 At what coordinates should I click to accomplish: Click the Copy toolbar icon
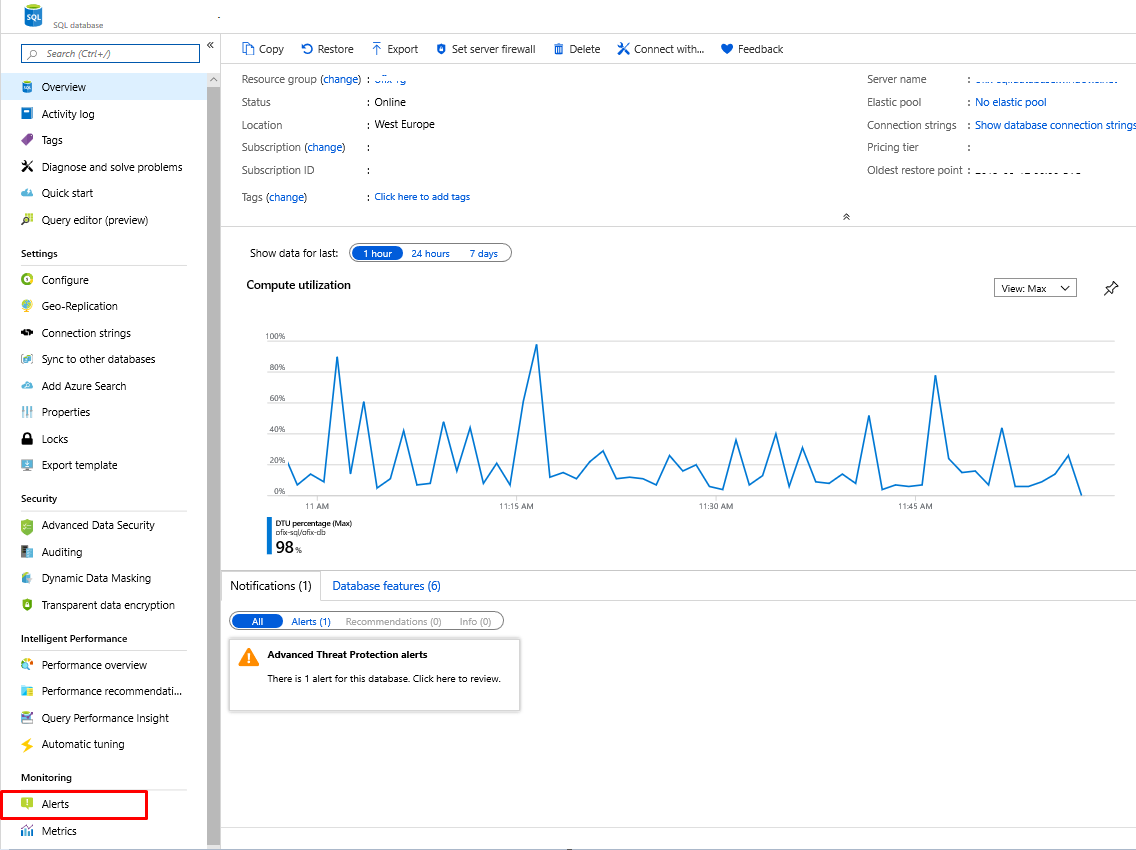[x=248, y=49]
